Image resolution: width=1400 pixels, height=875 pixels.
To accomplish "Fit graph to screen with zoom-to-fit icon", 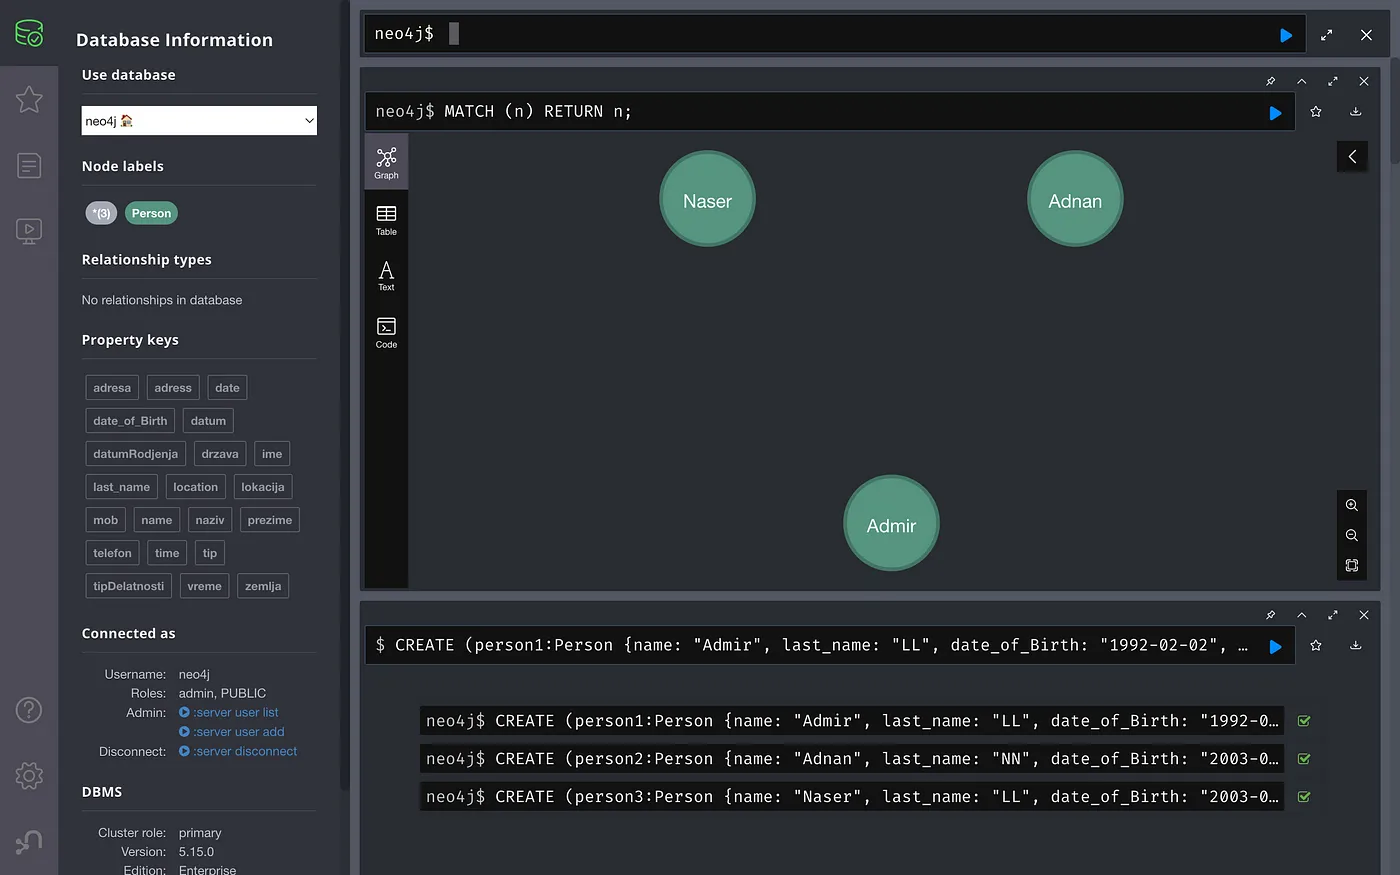I will [1351, 565].
